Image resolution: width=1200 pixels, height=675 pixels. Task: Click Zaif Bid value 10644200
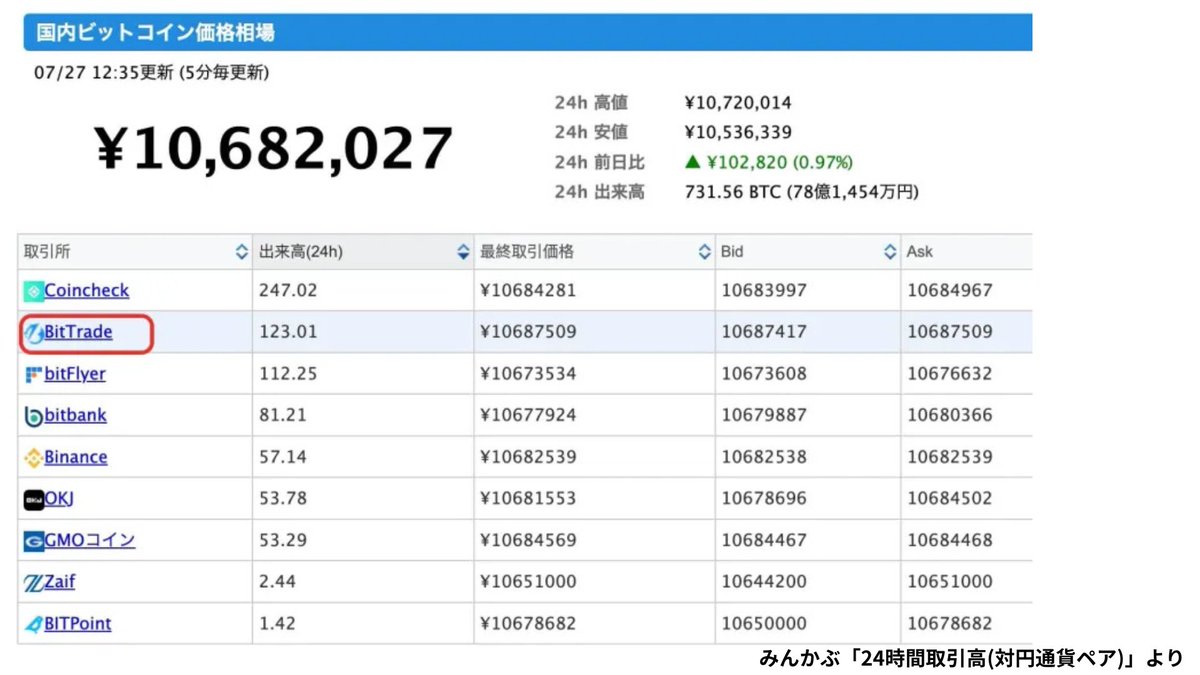[x=764, y=581]
